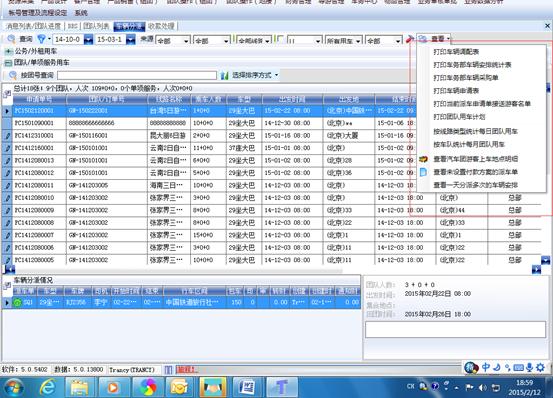Click the empty note box under 回团时间
The width and height of the screenshot is (553, 398).
[x=455, y=330]
